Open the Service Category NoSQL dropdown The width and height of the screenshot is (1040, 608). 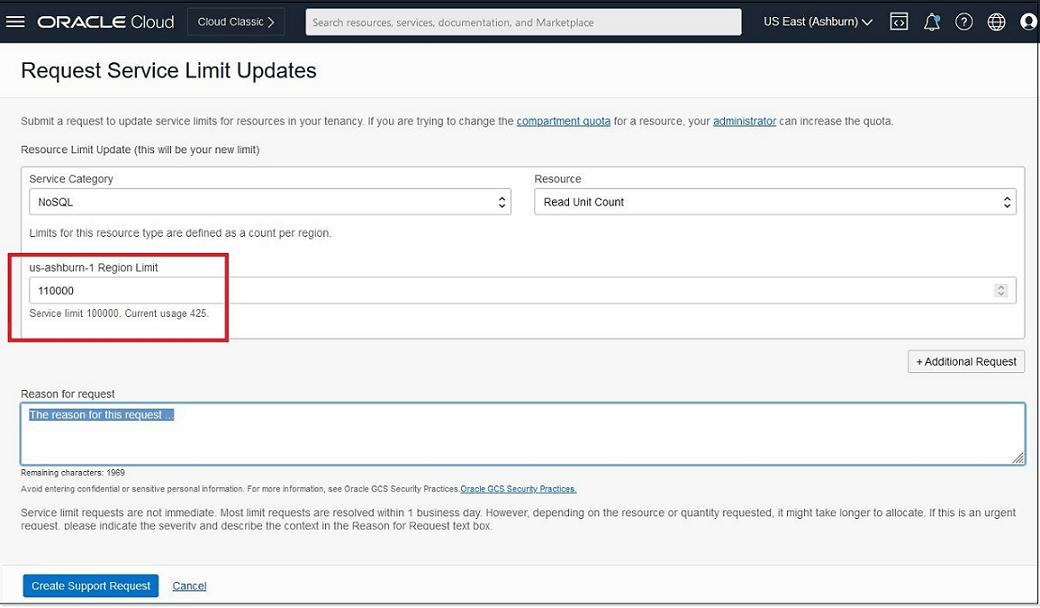270,202
